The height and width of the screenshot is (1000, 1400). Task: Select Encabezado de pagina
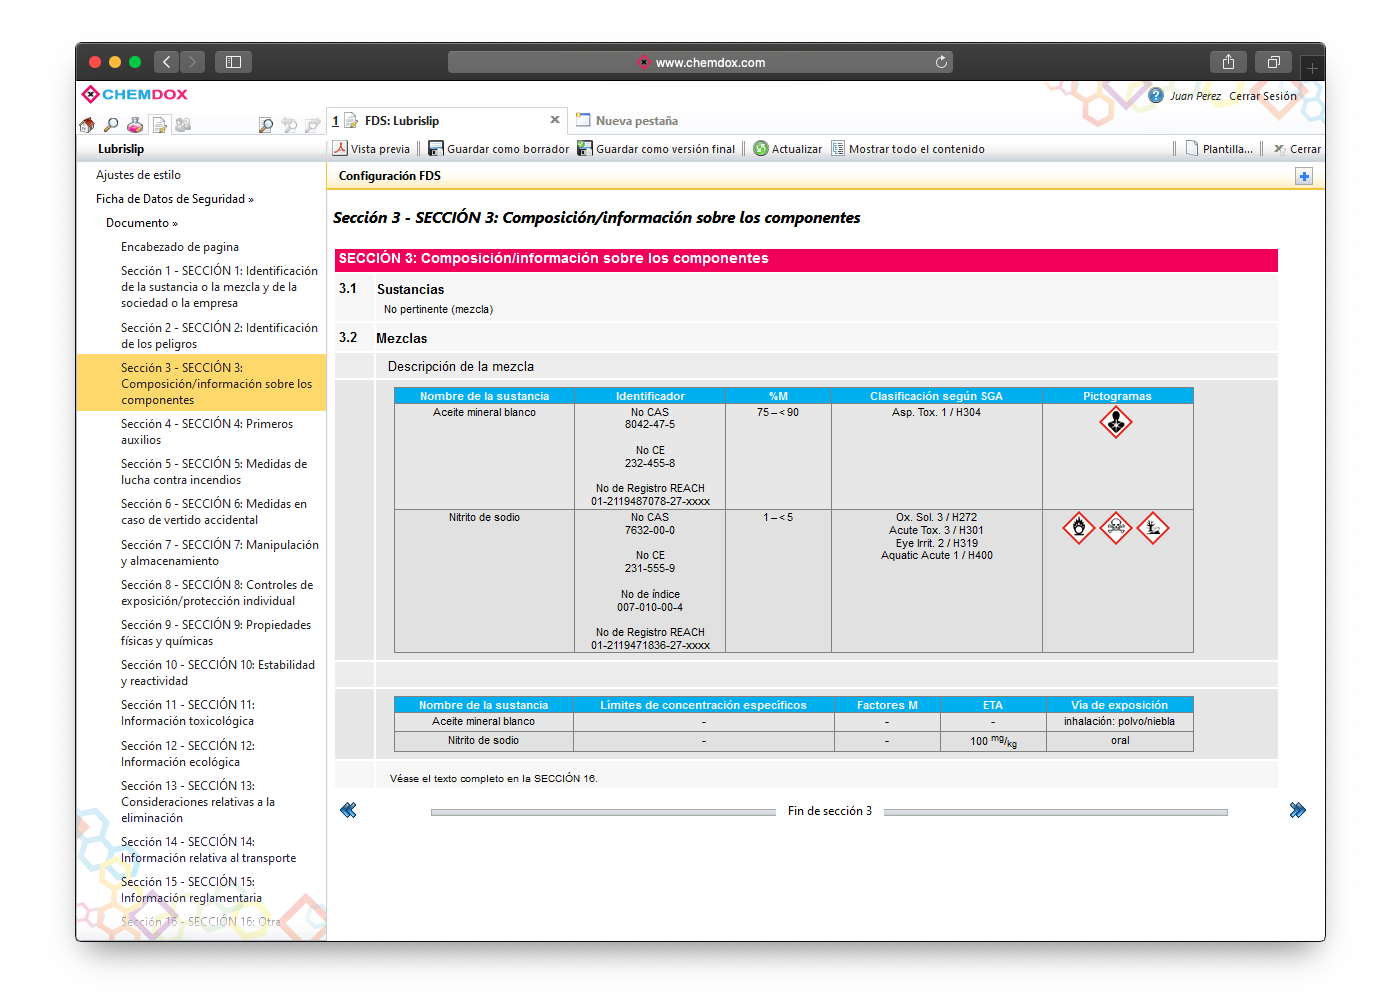coord(180,247)
